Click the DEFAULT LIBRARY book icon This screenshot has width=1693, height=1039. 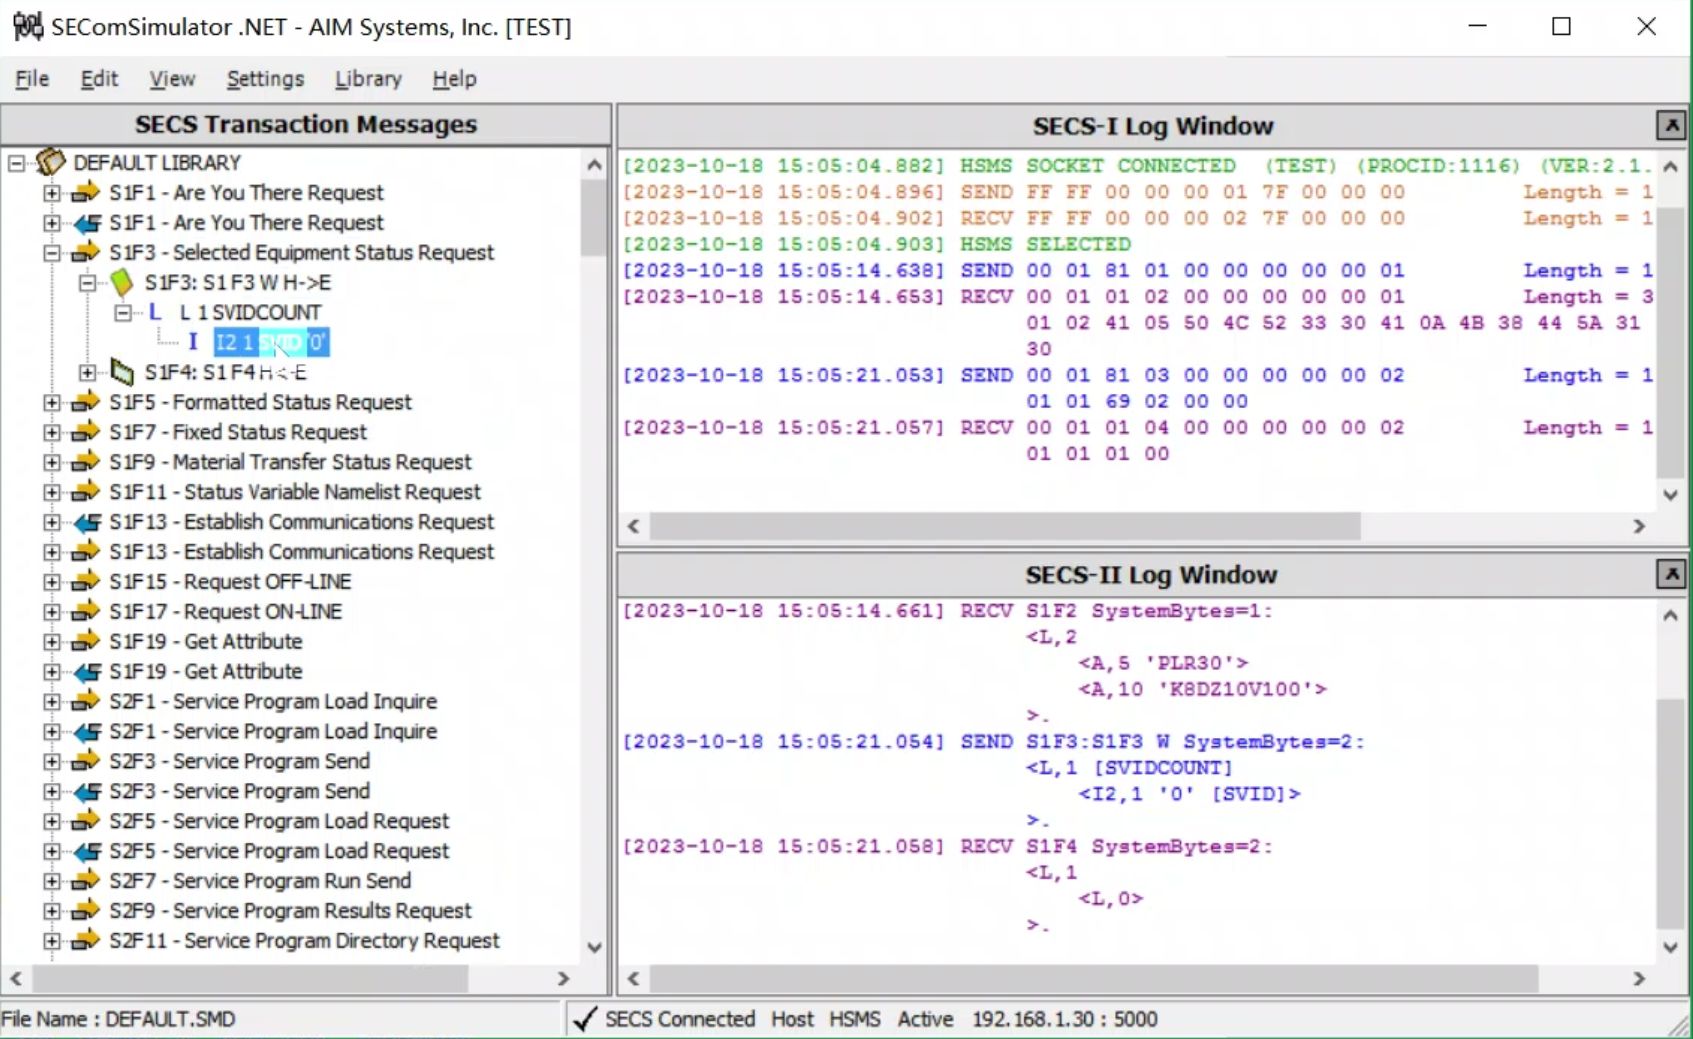point(50,162)
